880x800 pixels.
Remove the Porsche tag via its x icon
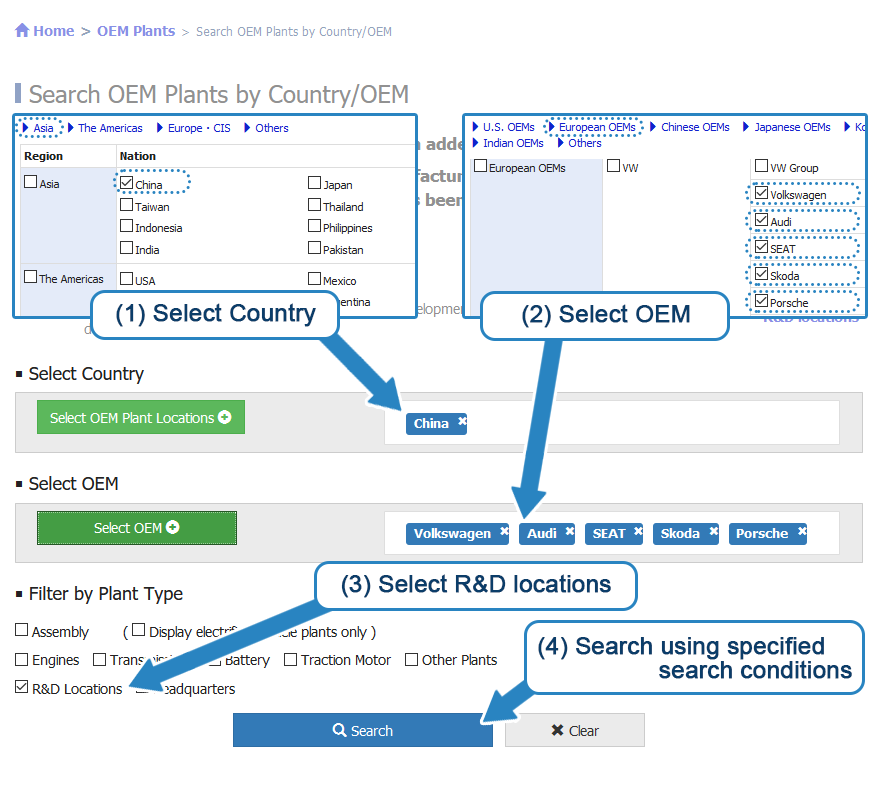tap(802, 531)
